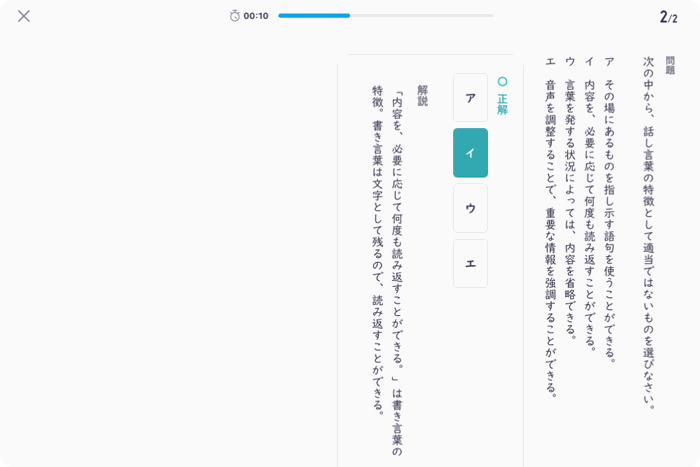Close the quiz with the X icon

click(x=24, y=16)
